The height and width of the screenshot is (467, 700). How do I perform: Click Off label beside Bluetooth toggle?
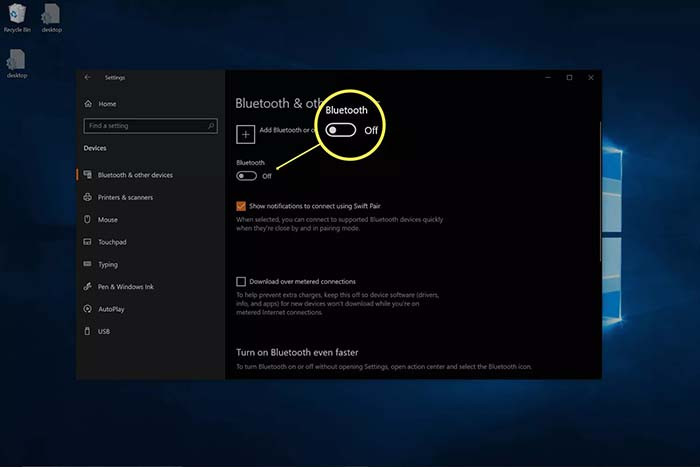[267, 176]
